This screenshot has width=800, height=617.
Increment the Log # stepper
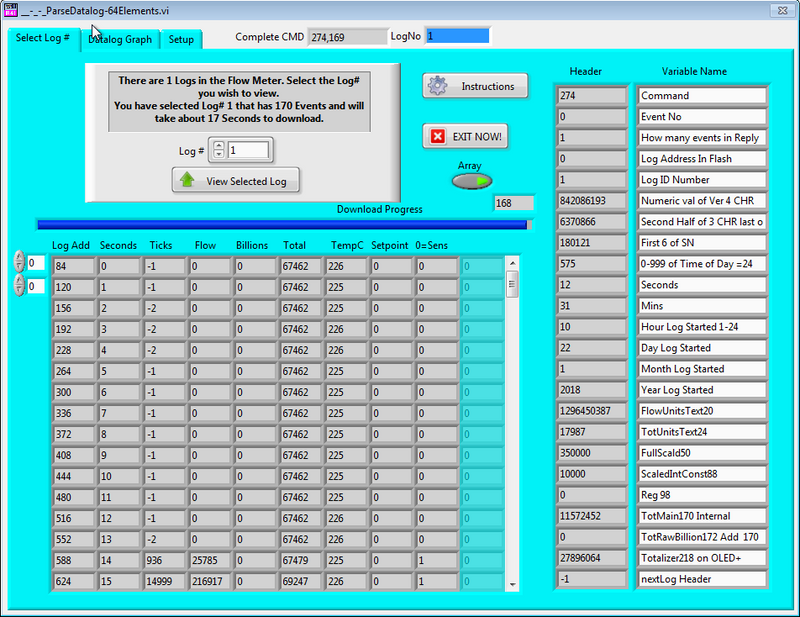click(218, 146)
